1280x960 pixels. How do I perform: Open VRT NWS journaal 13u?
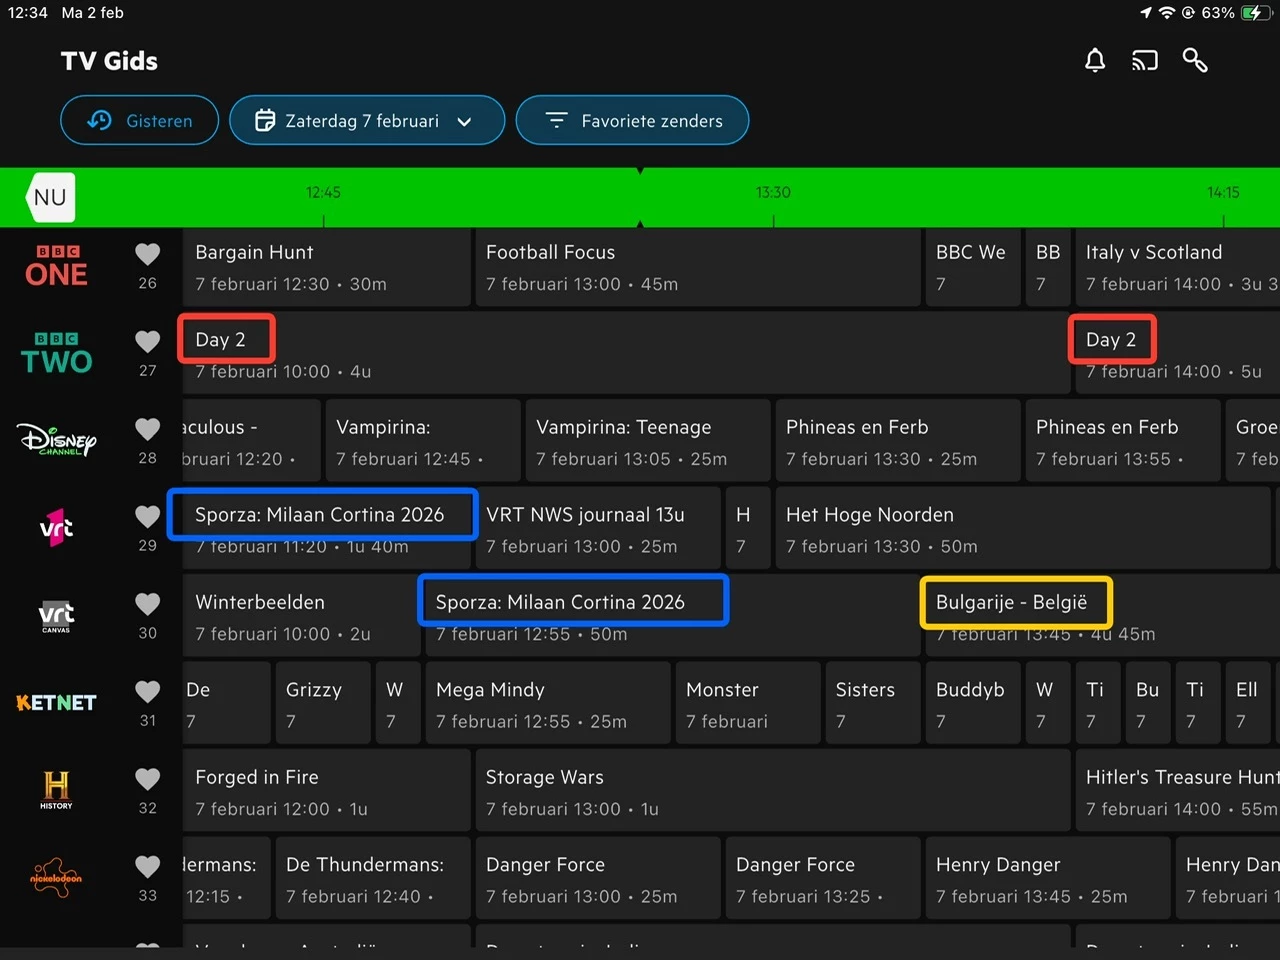(598, 530)
